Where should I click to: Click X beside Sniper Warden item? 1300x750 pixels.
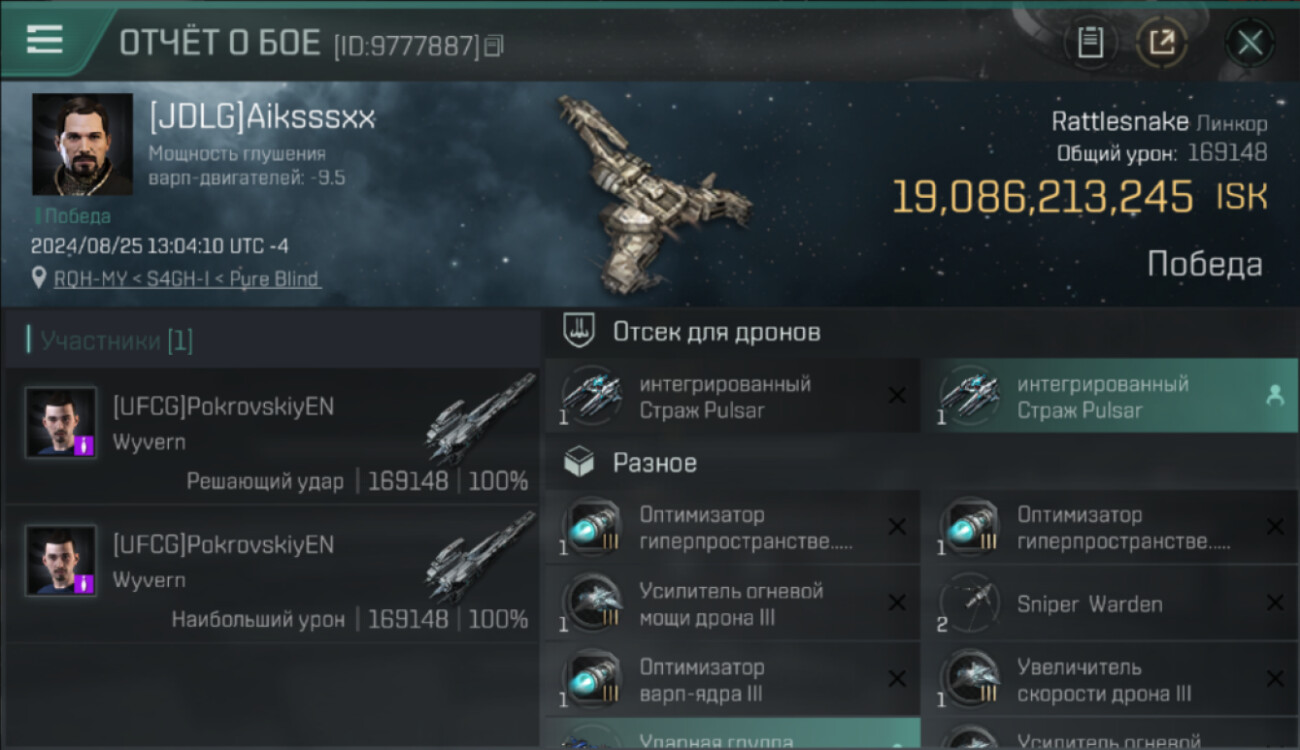[x=1275, y=603]
